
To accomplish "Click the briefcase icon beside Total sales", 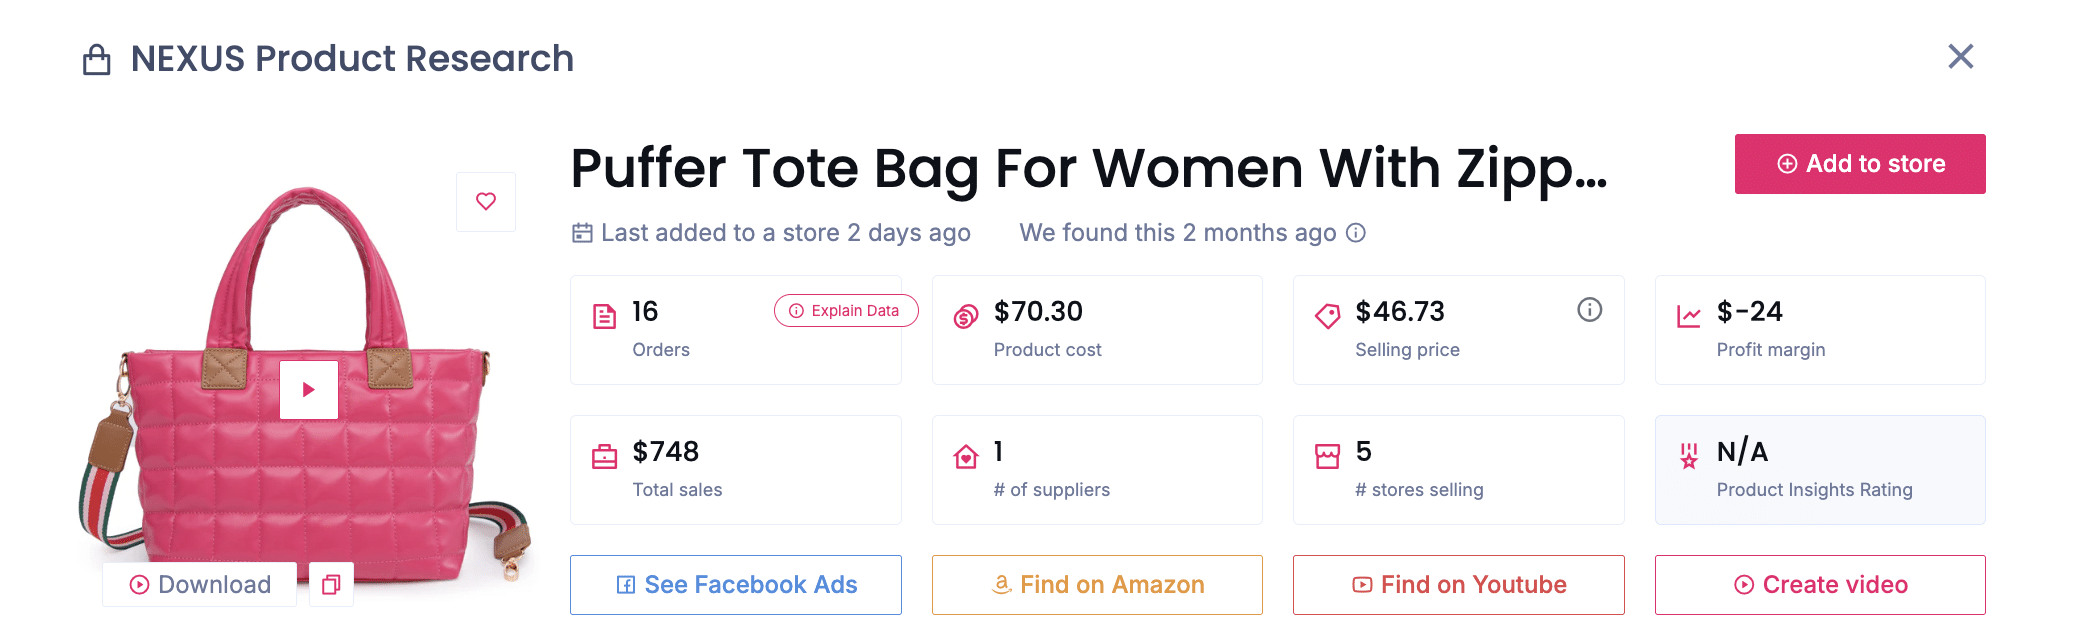I will tap(604, 455).
